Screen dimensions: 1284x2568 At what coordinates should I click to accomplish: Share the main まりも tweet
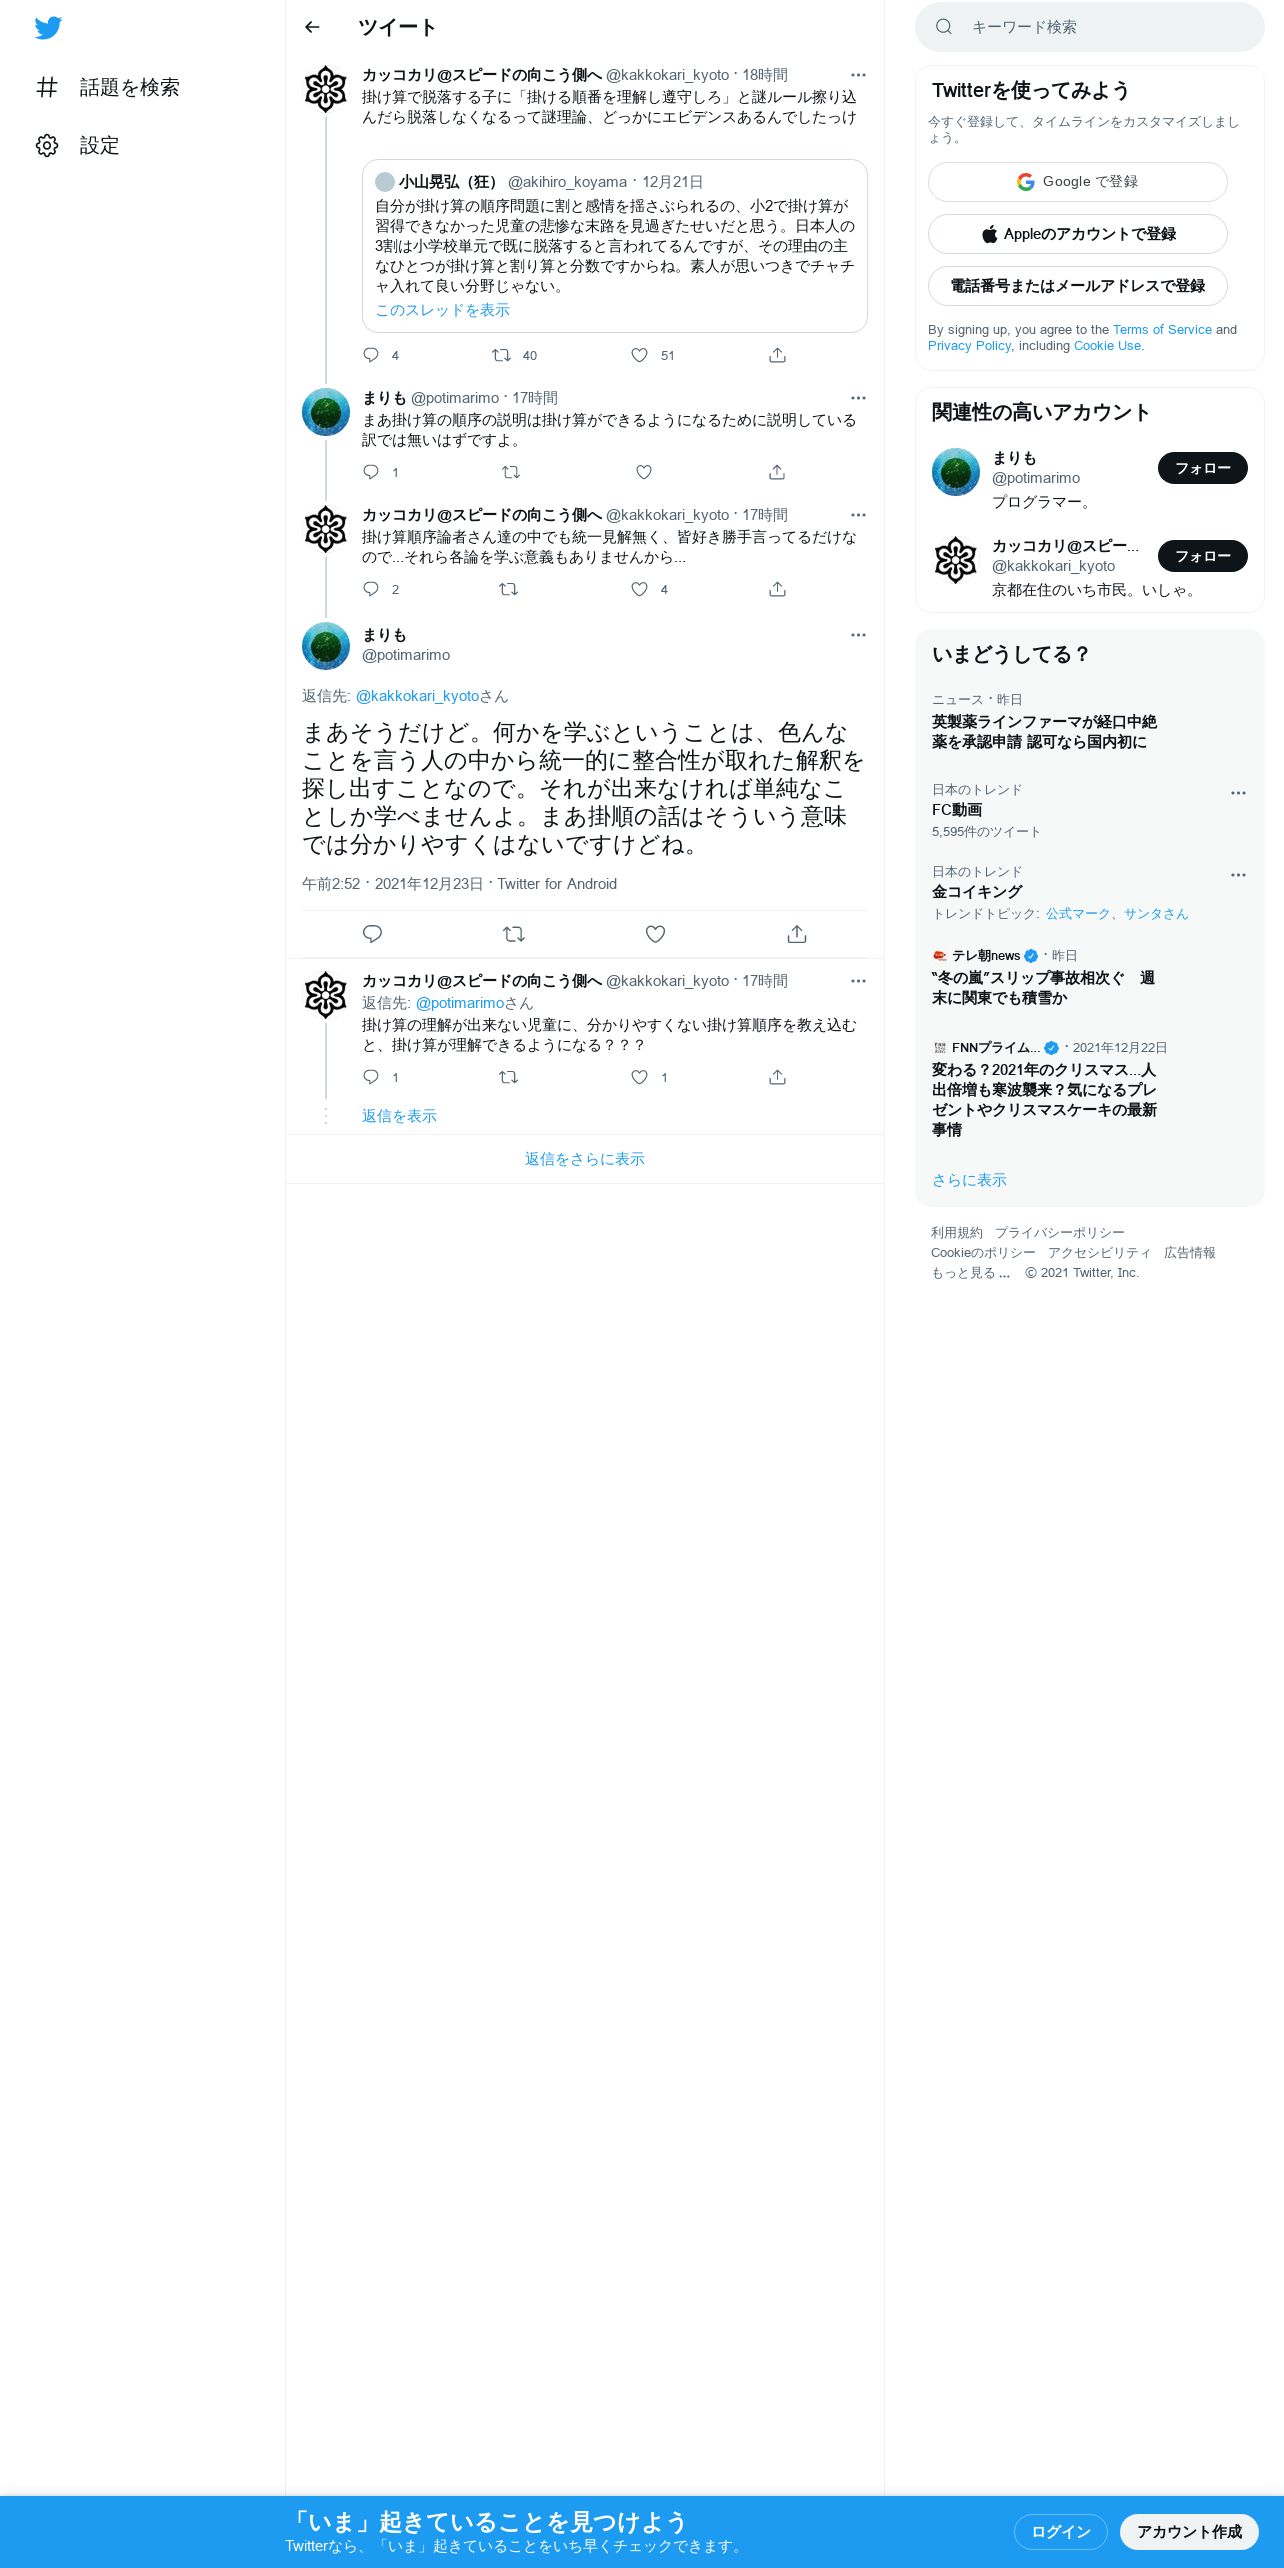(796, 934)
